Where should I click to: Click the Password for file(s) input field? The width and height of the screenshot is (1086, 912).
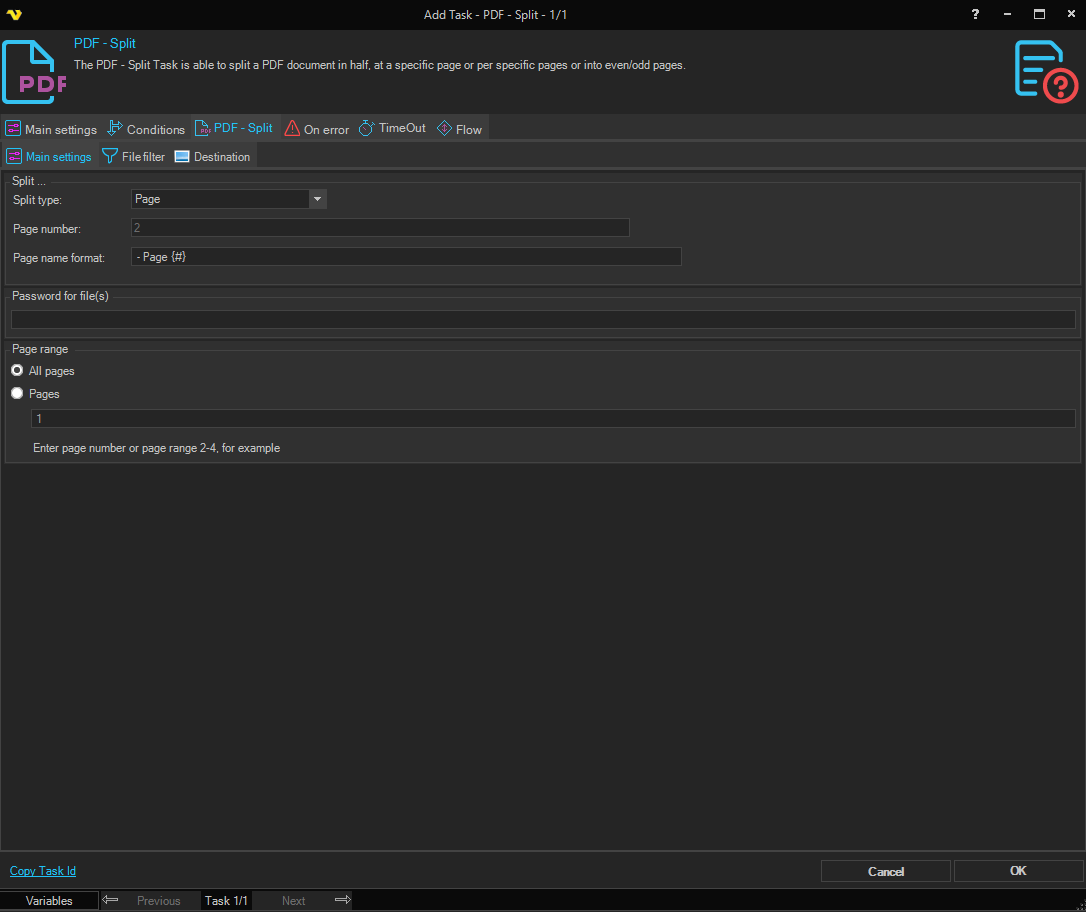pos(543,320)
